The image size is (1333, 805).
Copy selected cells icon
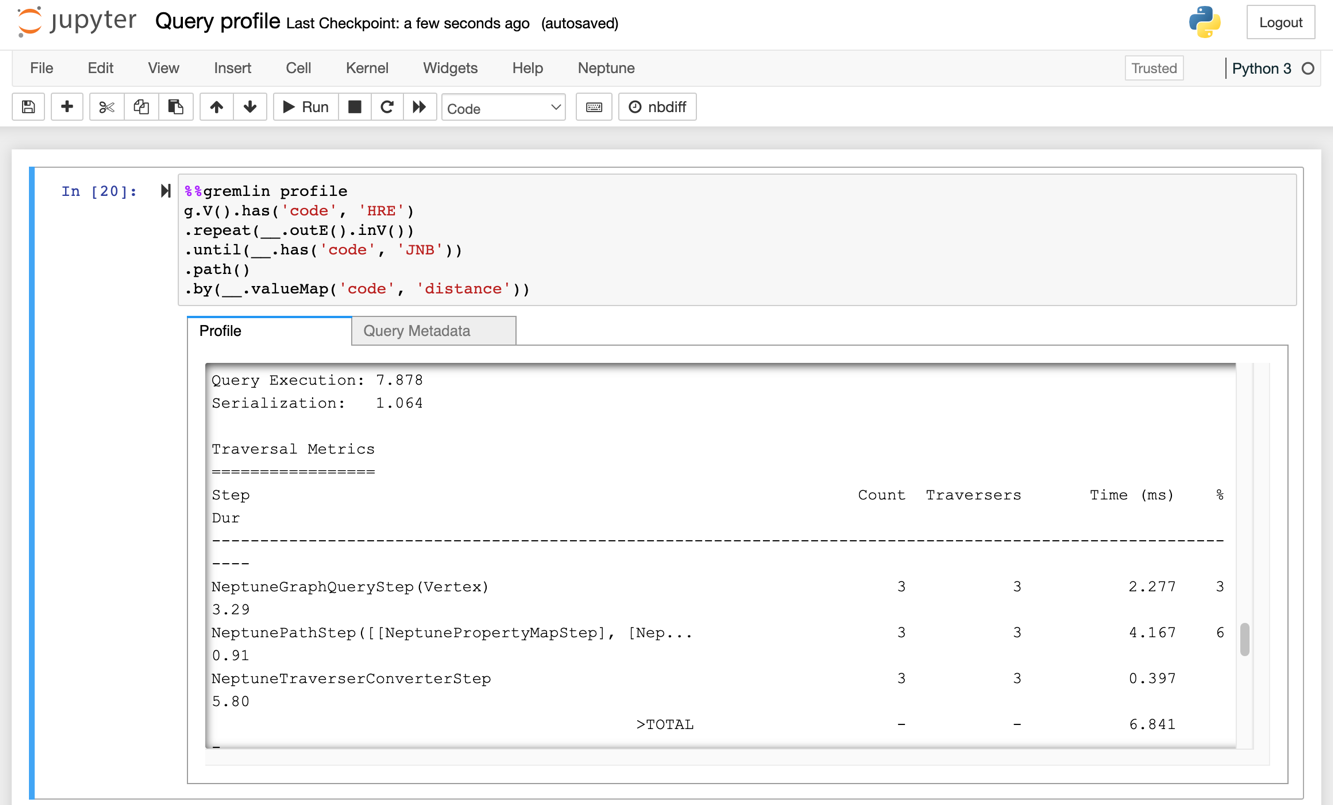141,107
